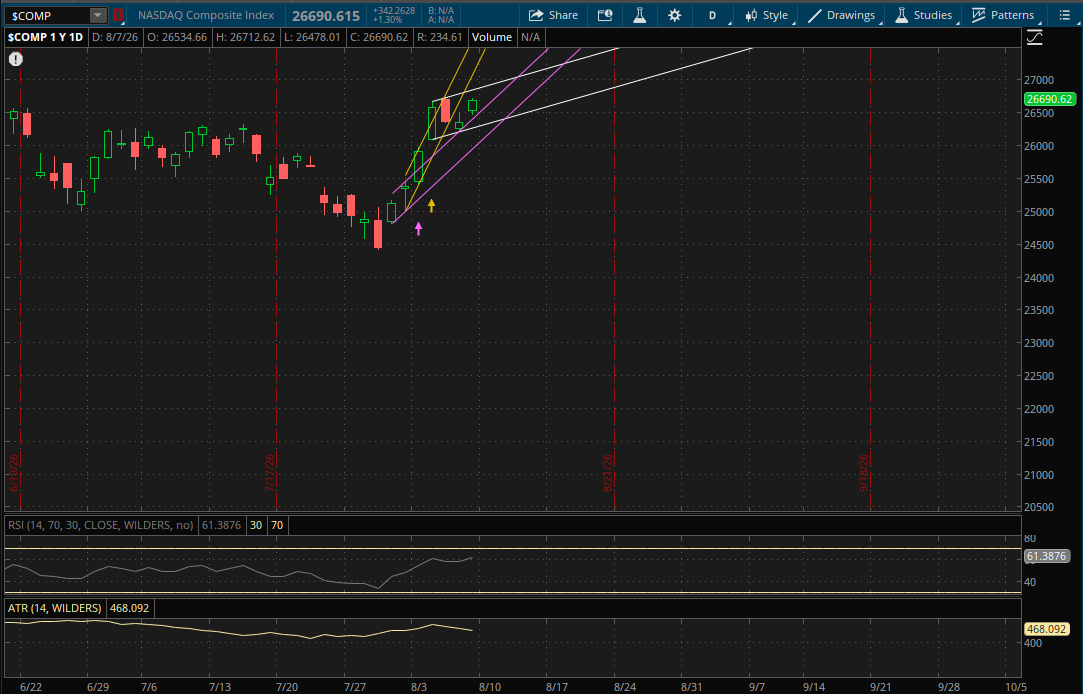1083x694 pixels.
Task: Open the D timeframe dropdown
Action: pyautogui.click(x=713, y=15)
